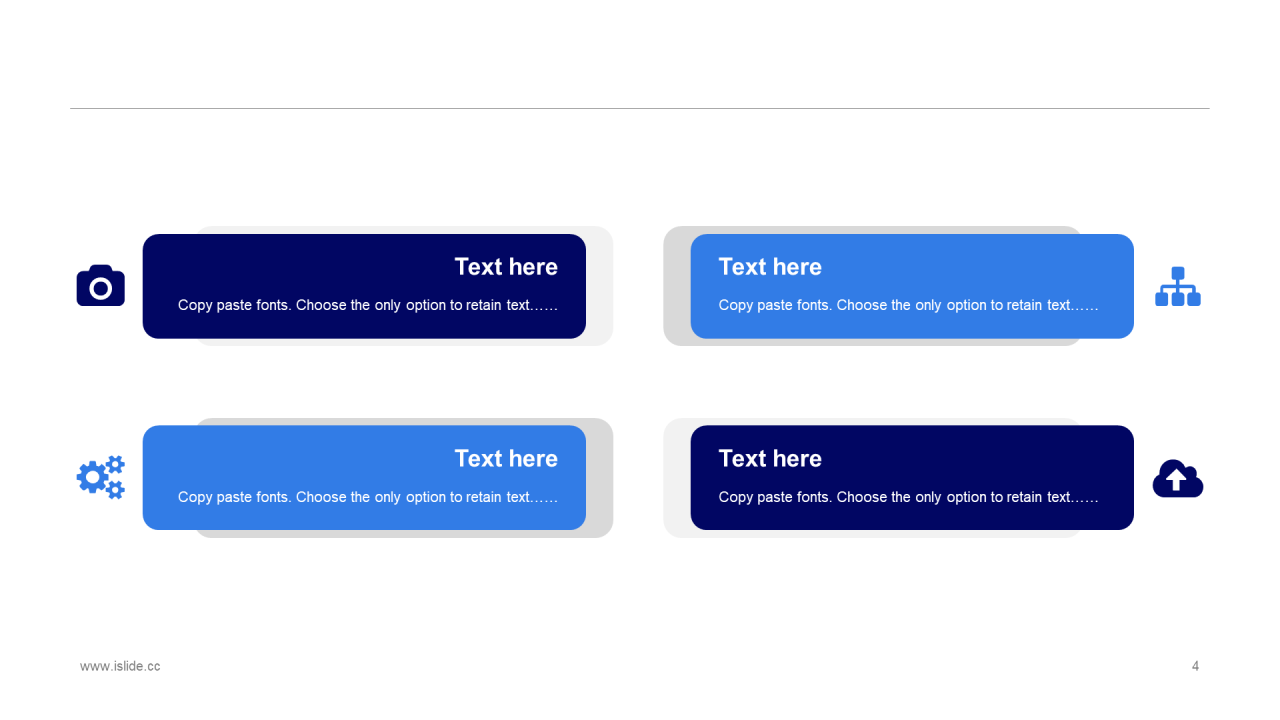Open the www.islide.cc footer link
Screen dimensions: 1280x720
point(120,666)
